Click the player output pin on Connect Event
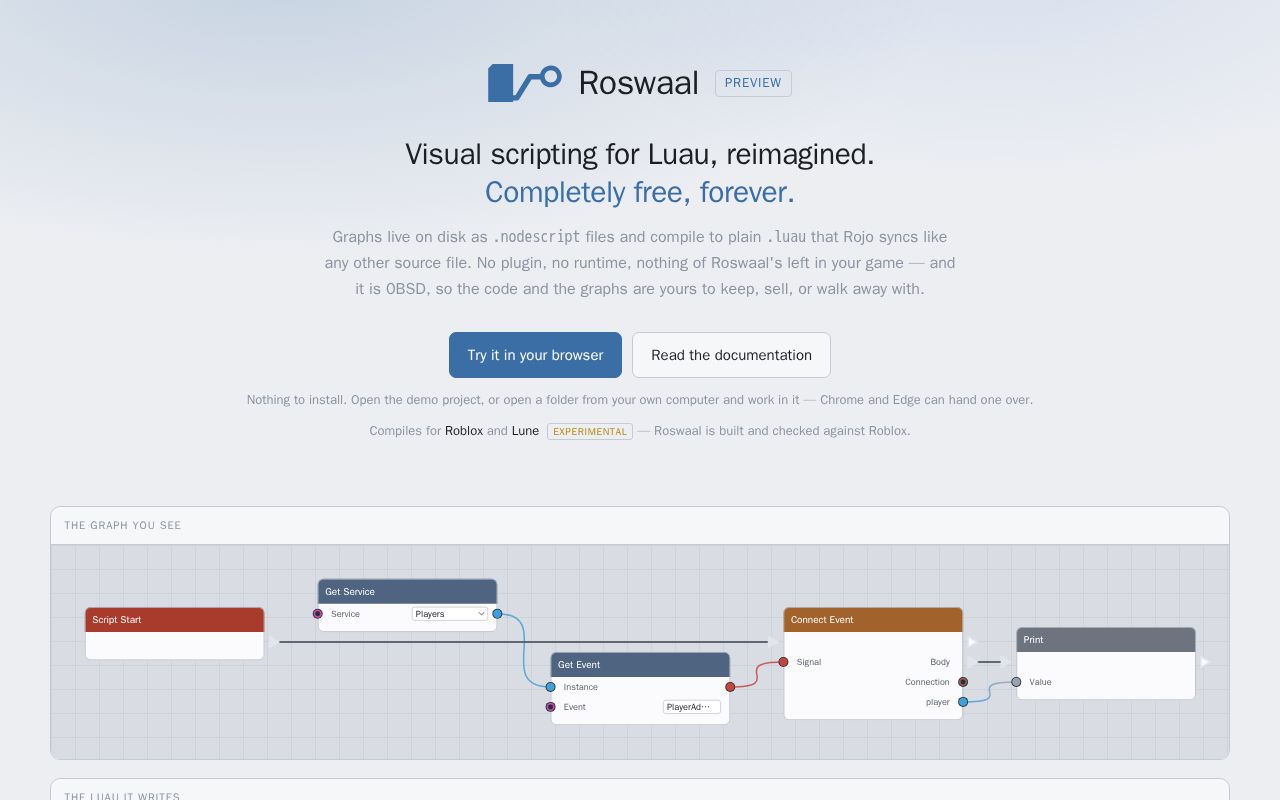This screenshot has height=800, width=1280. click(x=963, y=702)
